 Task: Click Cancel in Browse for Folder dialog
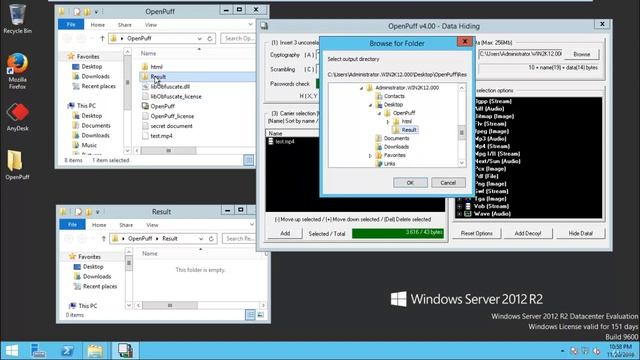448,182
